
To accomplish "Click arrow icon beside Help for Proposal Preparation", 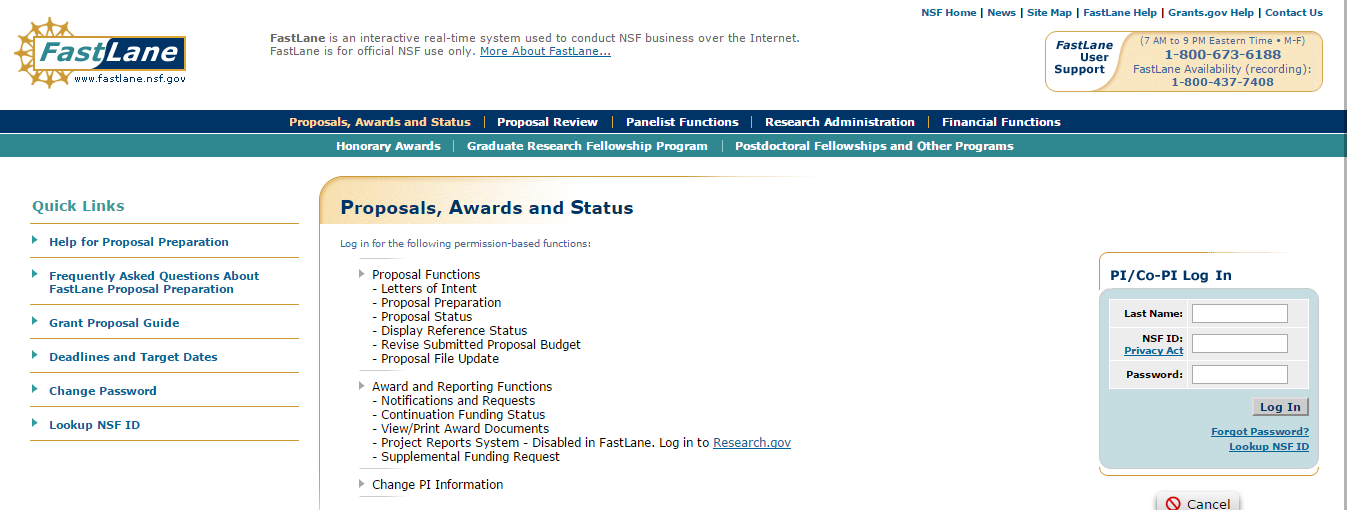I will [36, 241].
